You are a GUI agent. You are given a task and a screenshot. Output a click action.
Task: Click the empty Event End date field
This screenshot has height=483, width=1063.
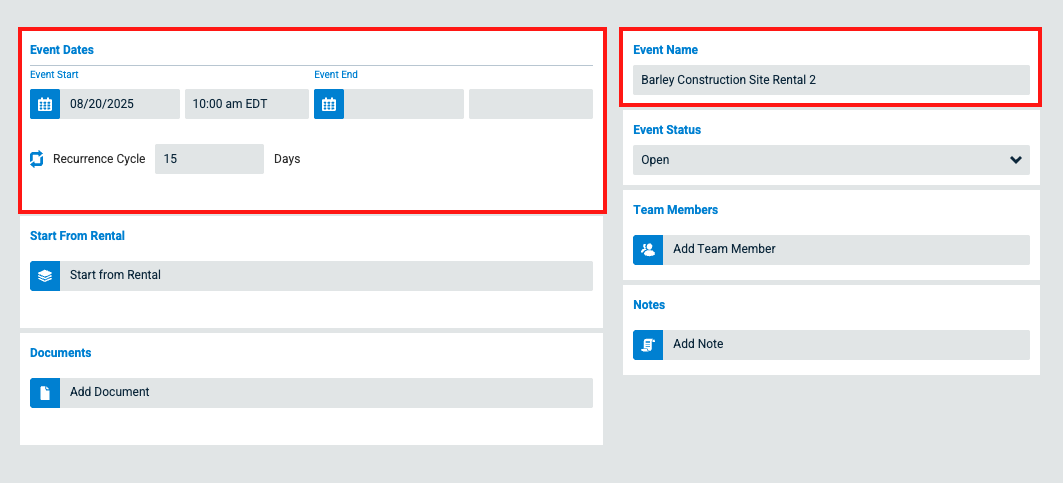pos(404,104)
